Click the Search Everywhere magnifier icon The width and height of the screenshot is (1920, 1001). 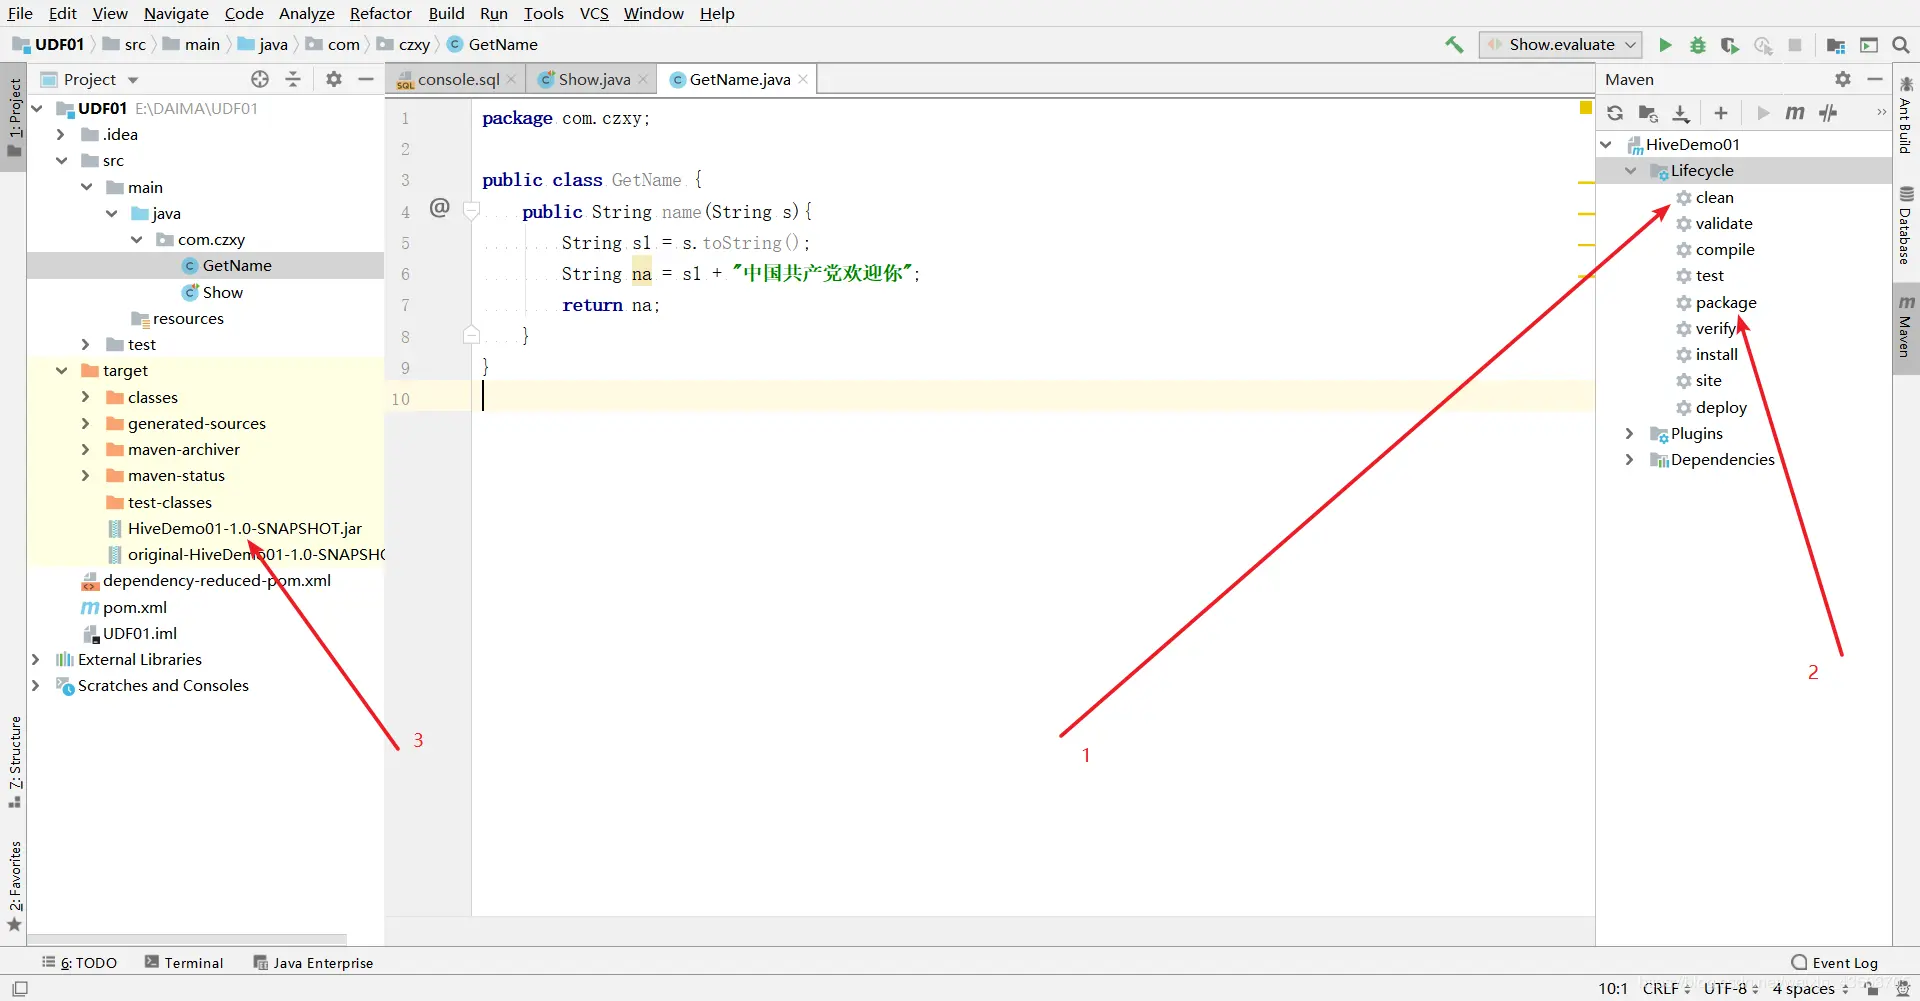pos(1901,45)
